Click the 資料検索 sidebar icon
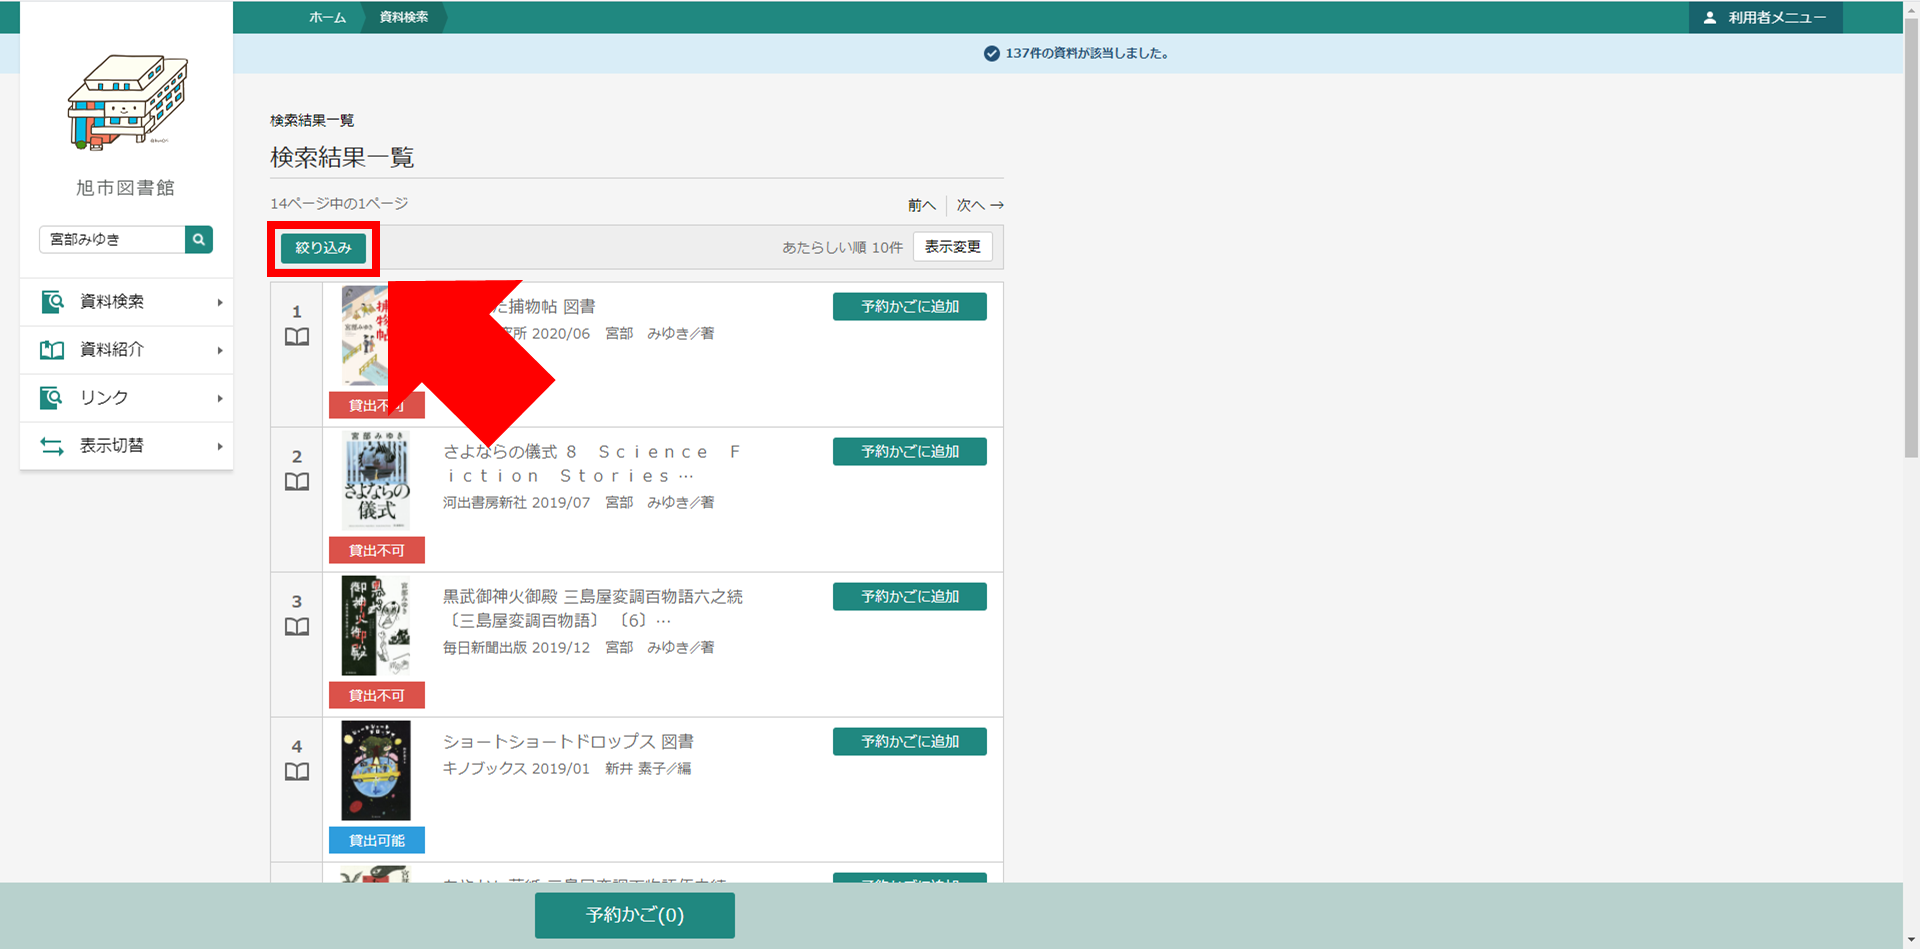1920x949 pixels. tap(52, 301)
